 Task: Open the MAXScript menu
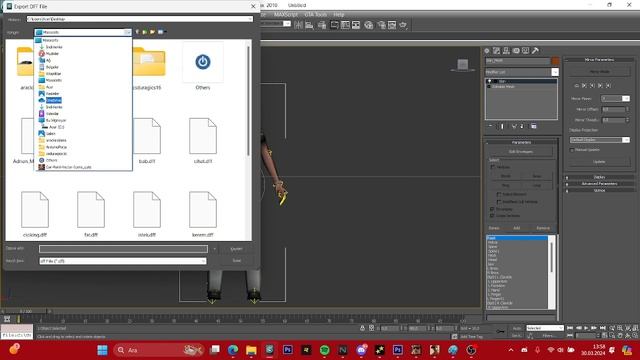coord(286,14)
